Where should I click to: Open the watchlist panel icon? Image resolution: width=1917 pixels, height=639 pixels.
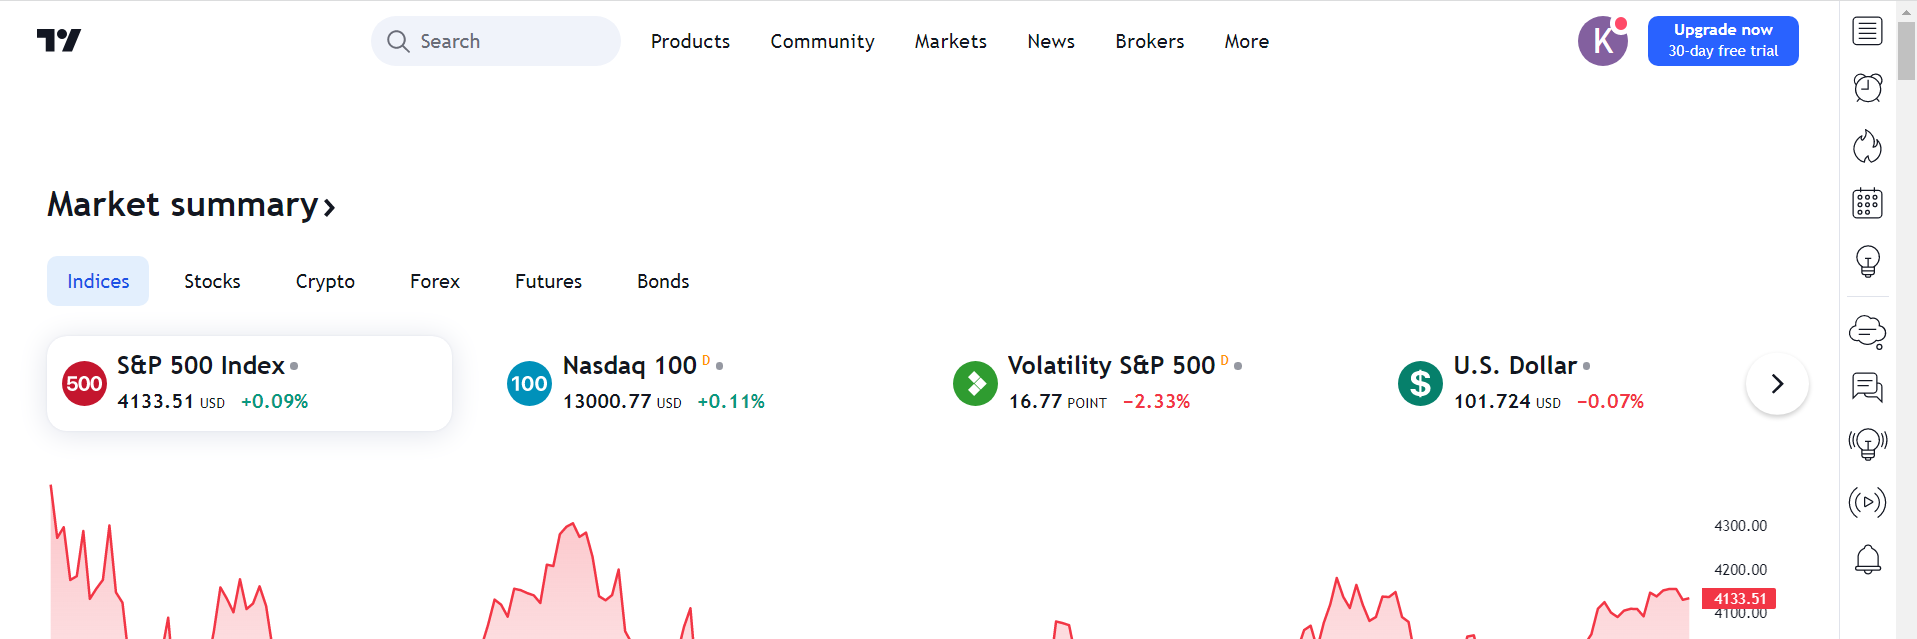point(1867,31)
